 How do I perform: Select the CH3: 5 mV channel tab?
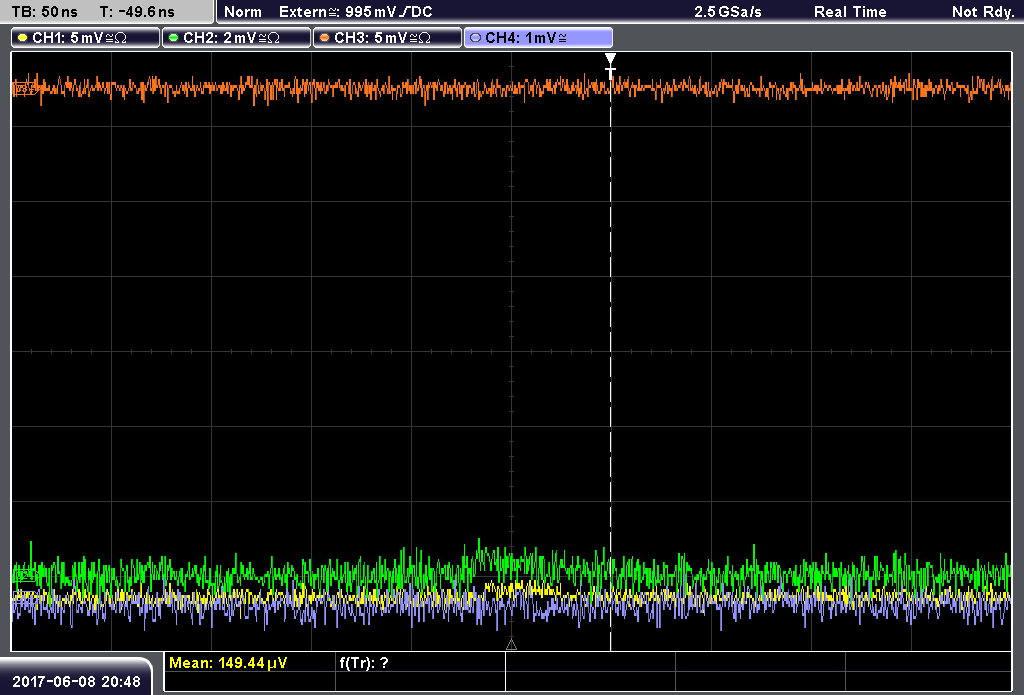387,38
